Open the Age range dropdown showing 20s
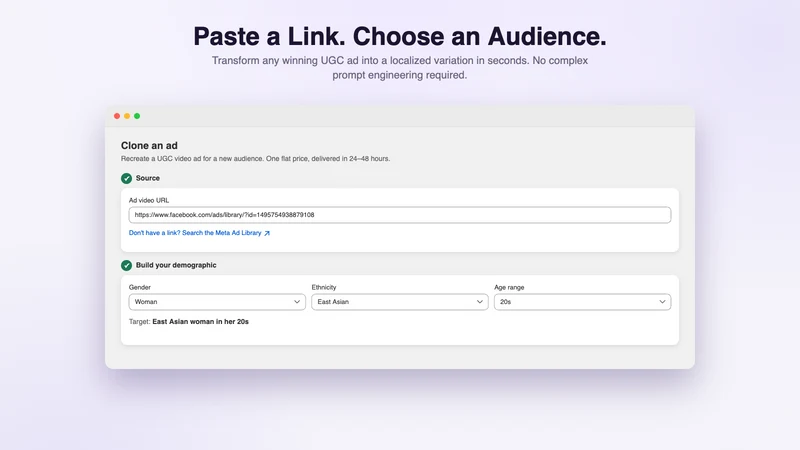The height and width of the screenshot is (450, 800). click(x=582, y=302)
